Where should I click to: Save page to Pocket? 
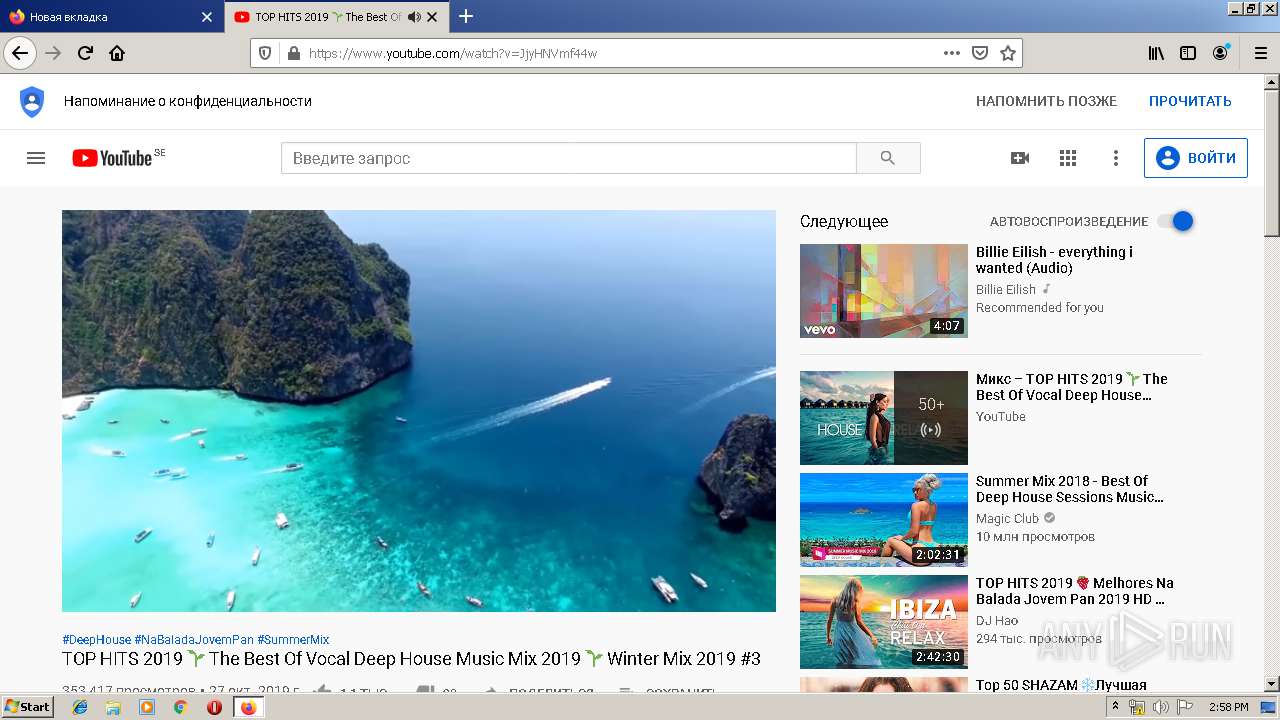[980, 53]
